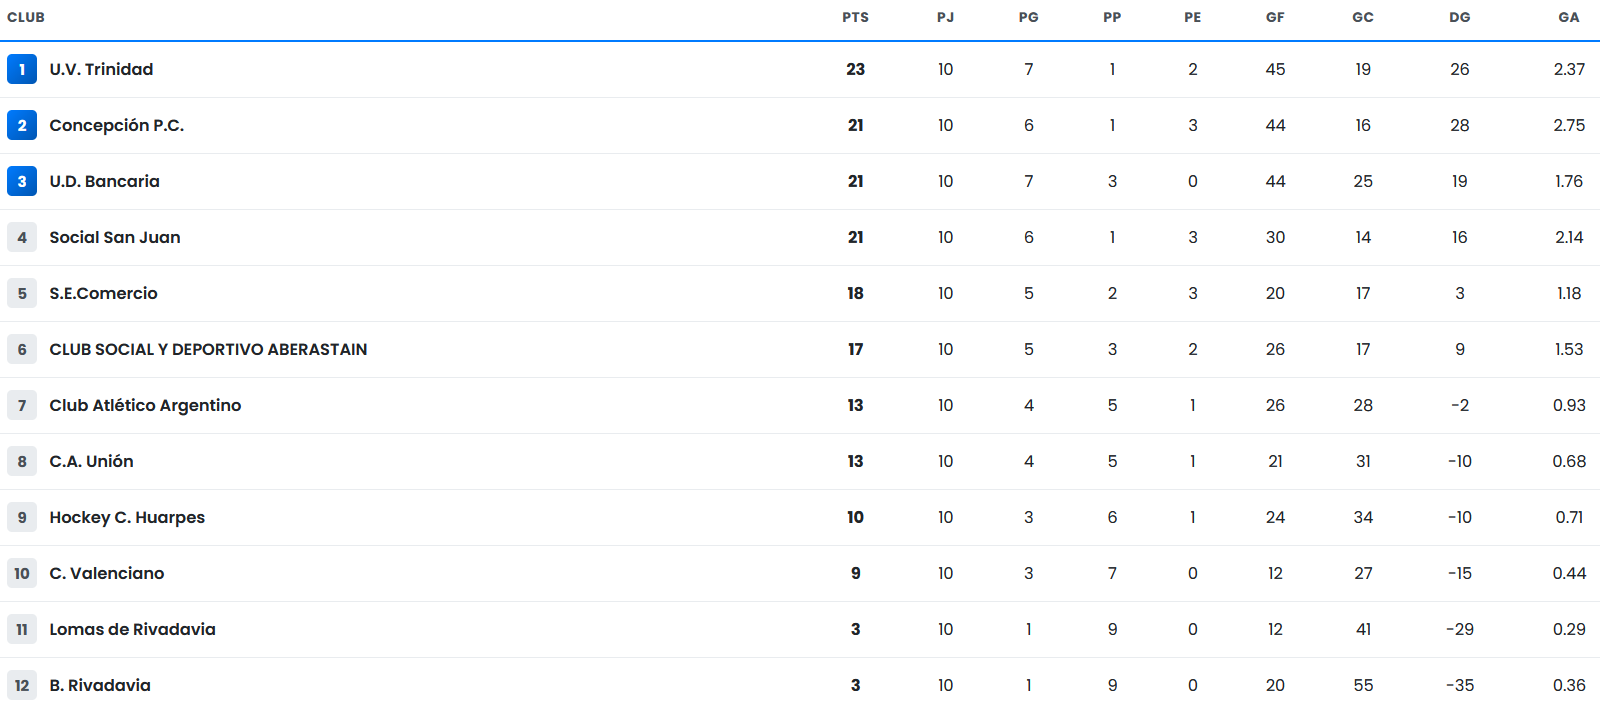Click Hockey C. Huarpes team name
The width and height of the screenshot is (1600, 702).
[127, 517]
